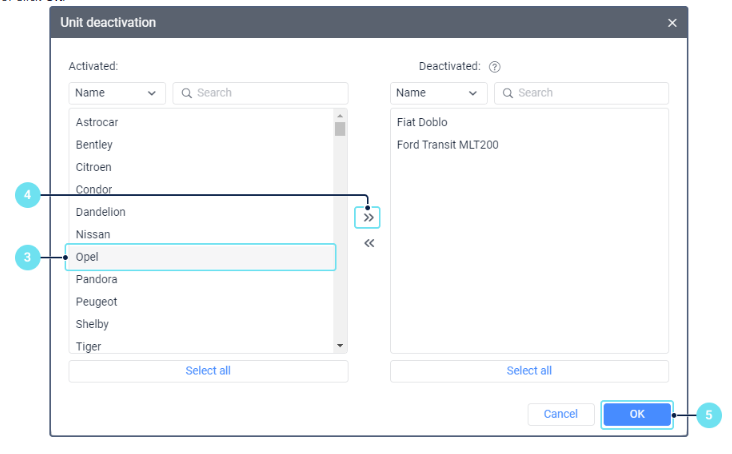Image resolution: width=732 pixels, height=454 pixels.
Task: Click the search magnifier in Deactivated list
Action: [x=507, y=93]
